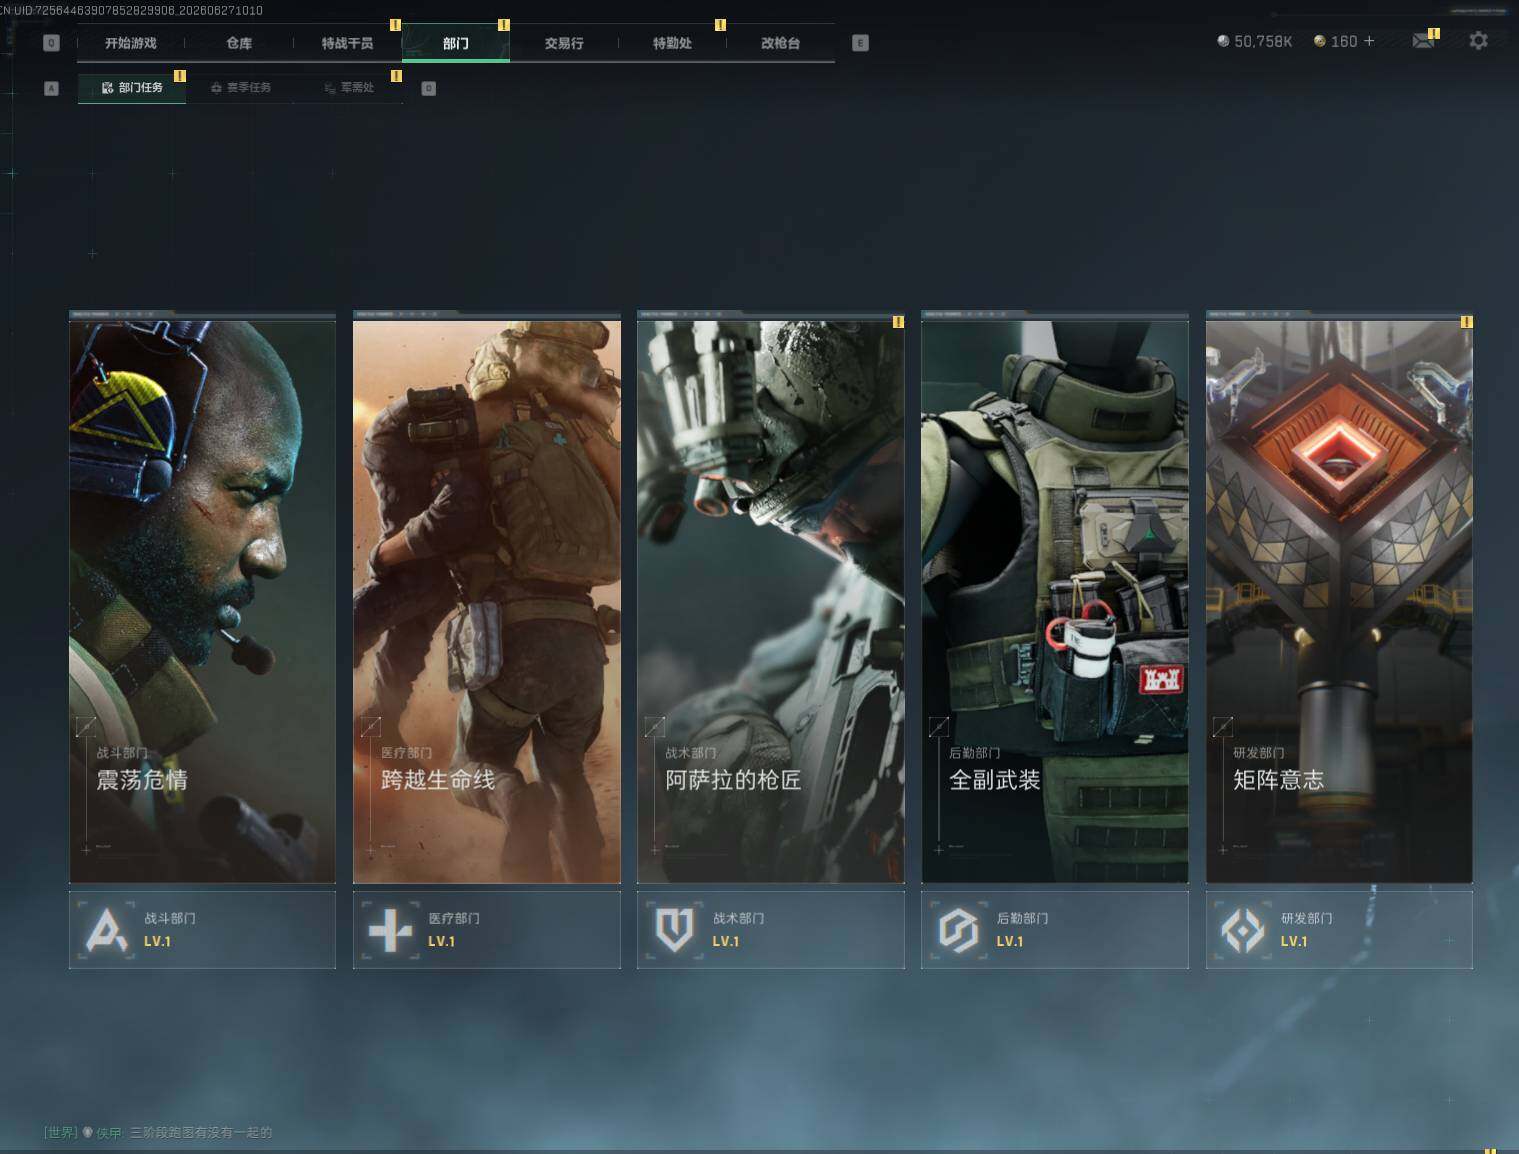Open settings via the gear icon
1519x1154 pixels.
[1478, 41]
